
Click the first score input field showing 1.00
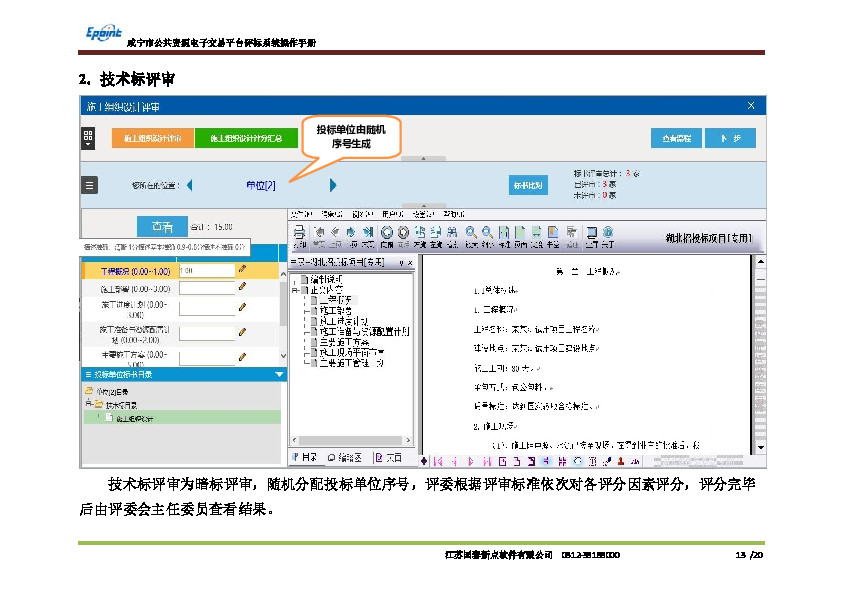pos(205,270)
